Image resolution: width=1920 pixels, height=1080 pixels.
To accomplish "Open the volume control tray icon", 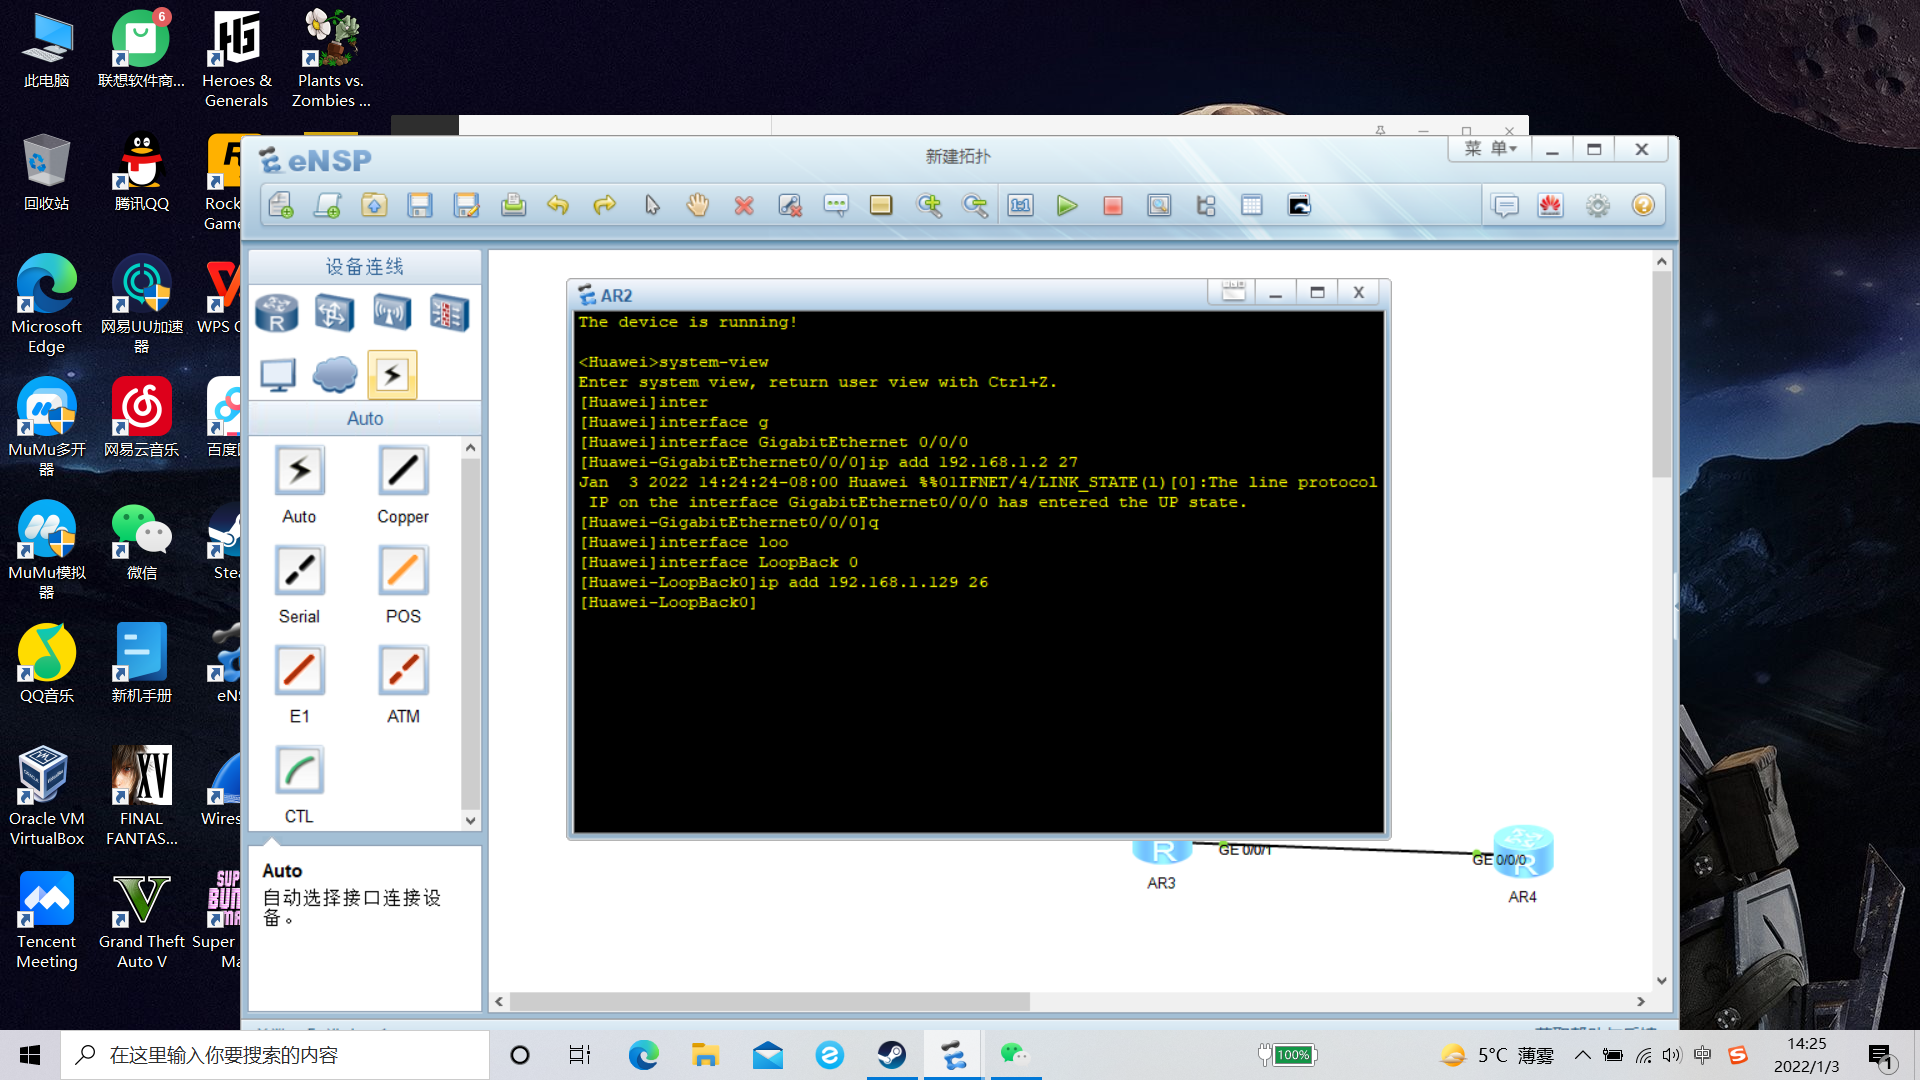I will point(1671,1055).
